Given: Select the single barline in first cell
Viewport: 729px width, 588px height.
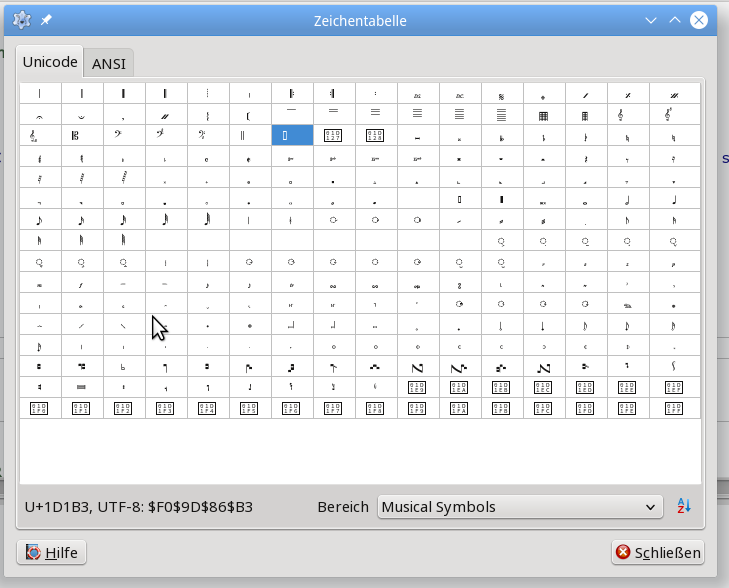Looking at the screenshot, I should [39, 94].
